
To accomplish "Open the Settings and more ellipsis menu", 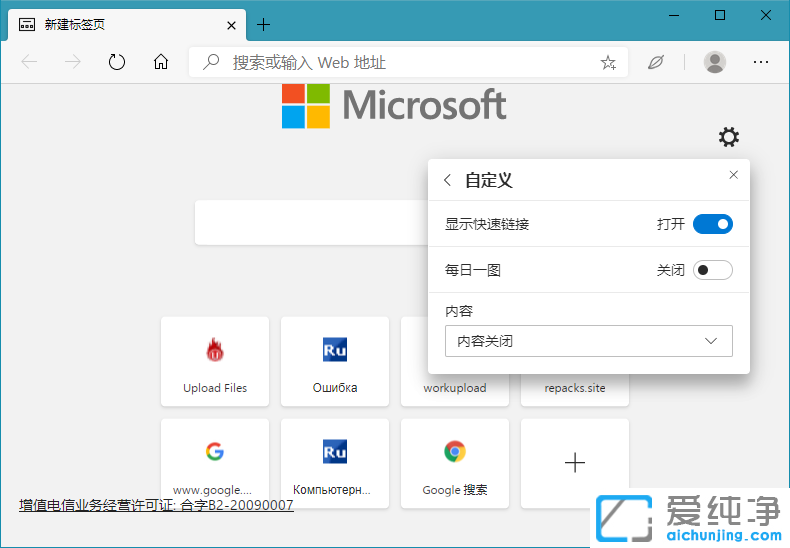I will pos(761,62).
